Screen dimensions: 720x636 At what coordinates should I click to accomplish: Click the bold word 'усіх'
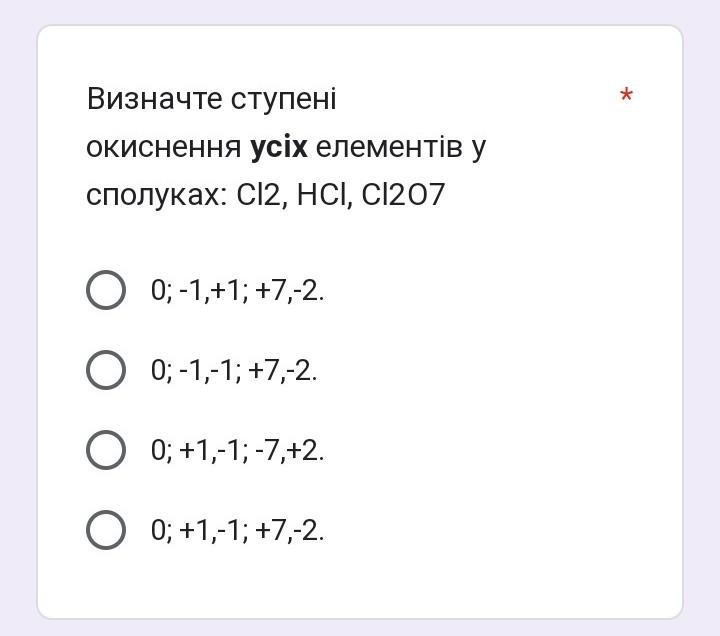(x=279, y=147)
